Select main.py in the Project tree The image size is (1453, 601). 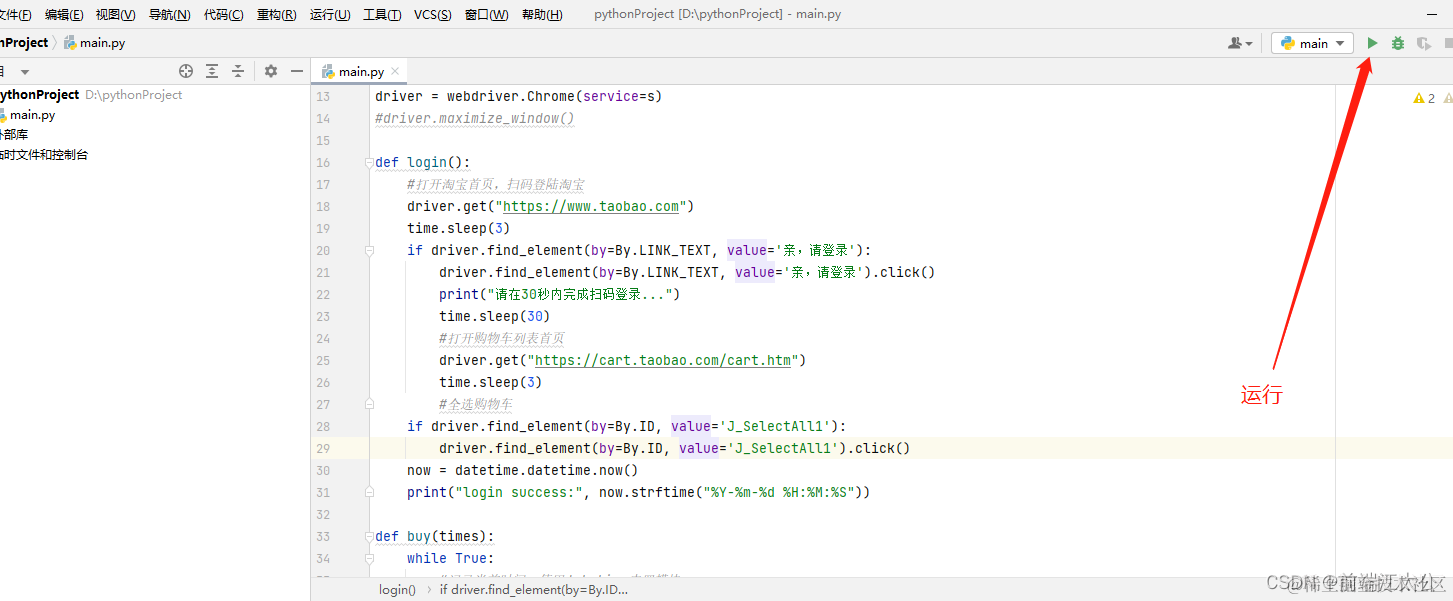32,115
